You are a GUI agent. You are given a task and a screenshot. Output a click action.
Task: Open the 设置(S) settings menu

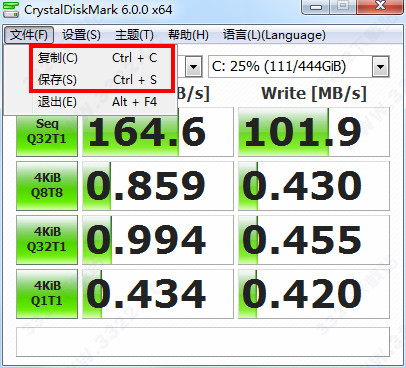point(81,35)
